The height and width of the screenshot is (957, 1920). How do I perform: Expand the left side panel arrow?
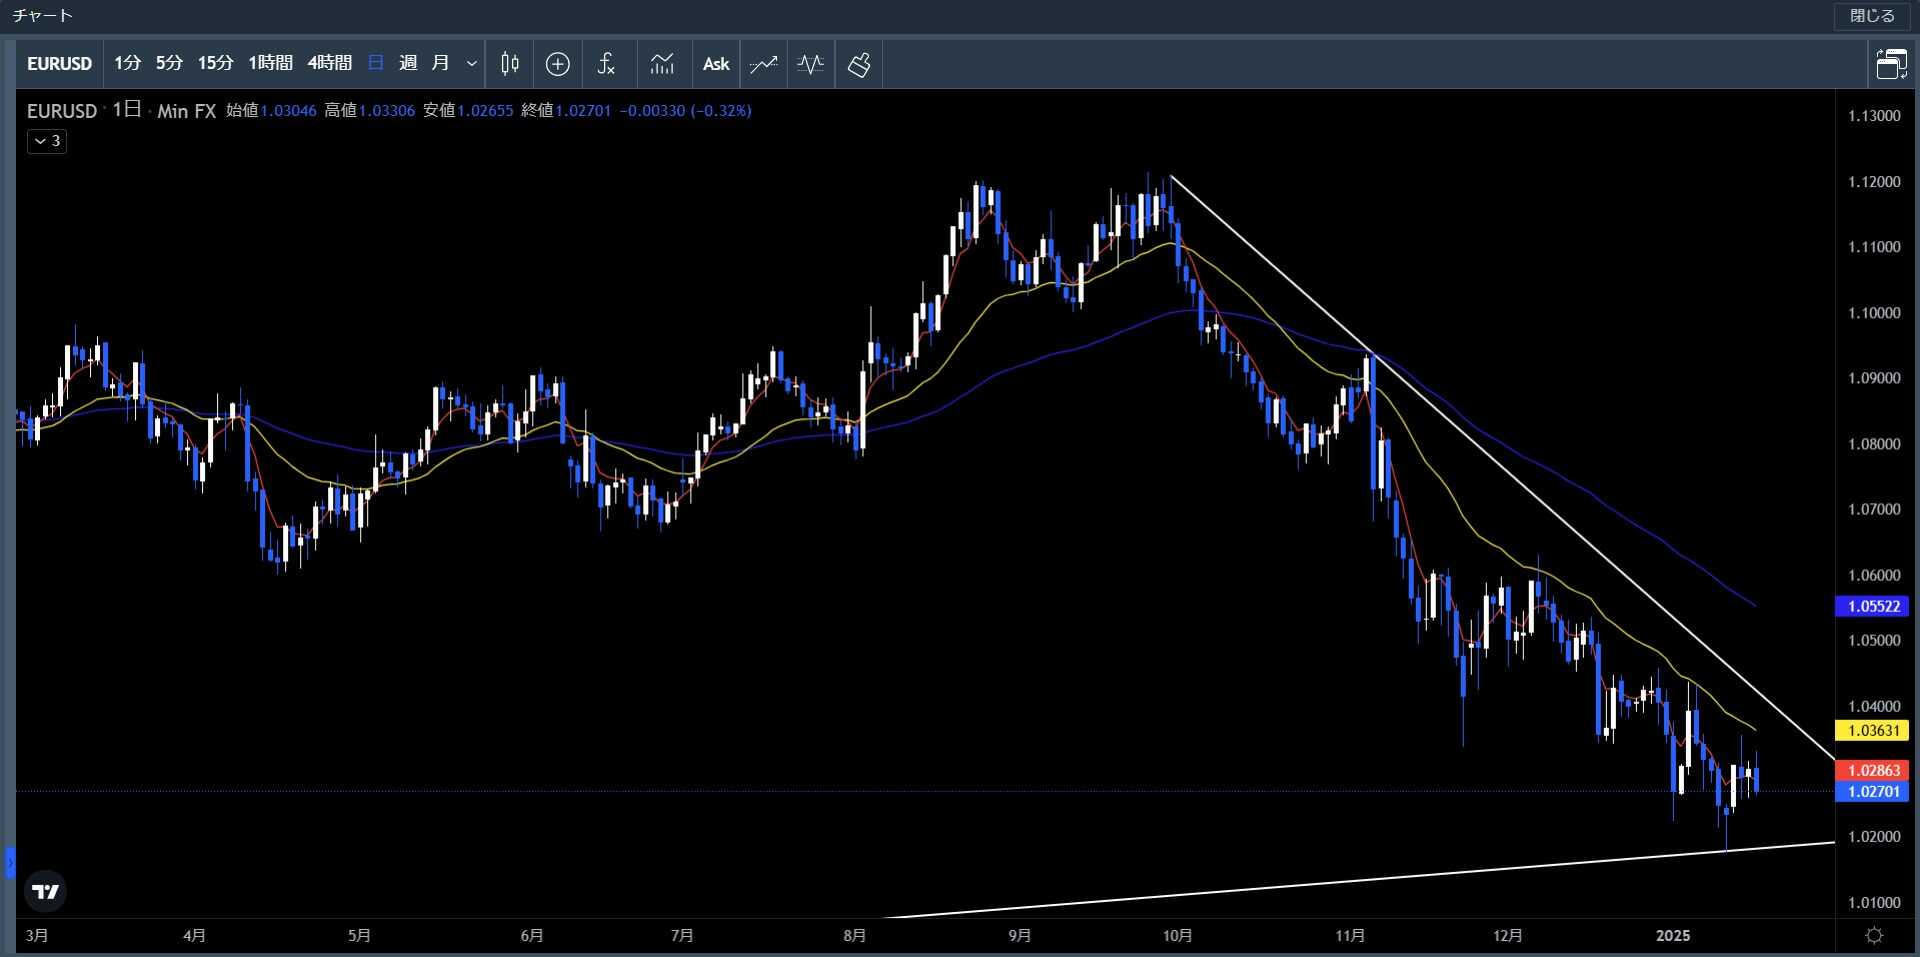10,862
